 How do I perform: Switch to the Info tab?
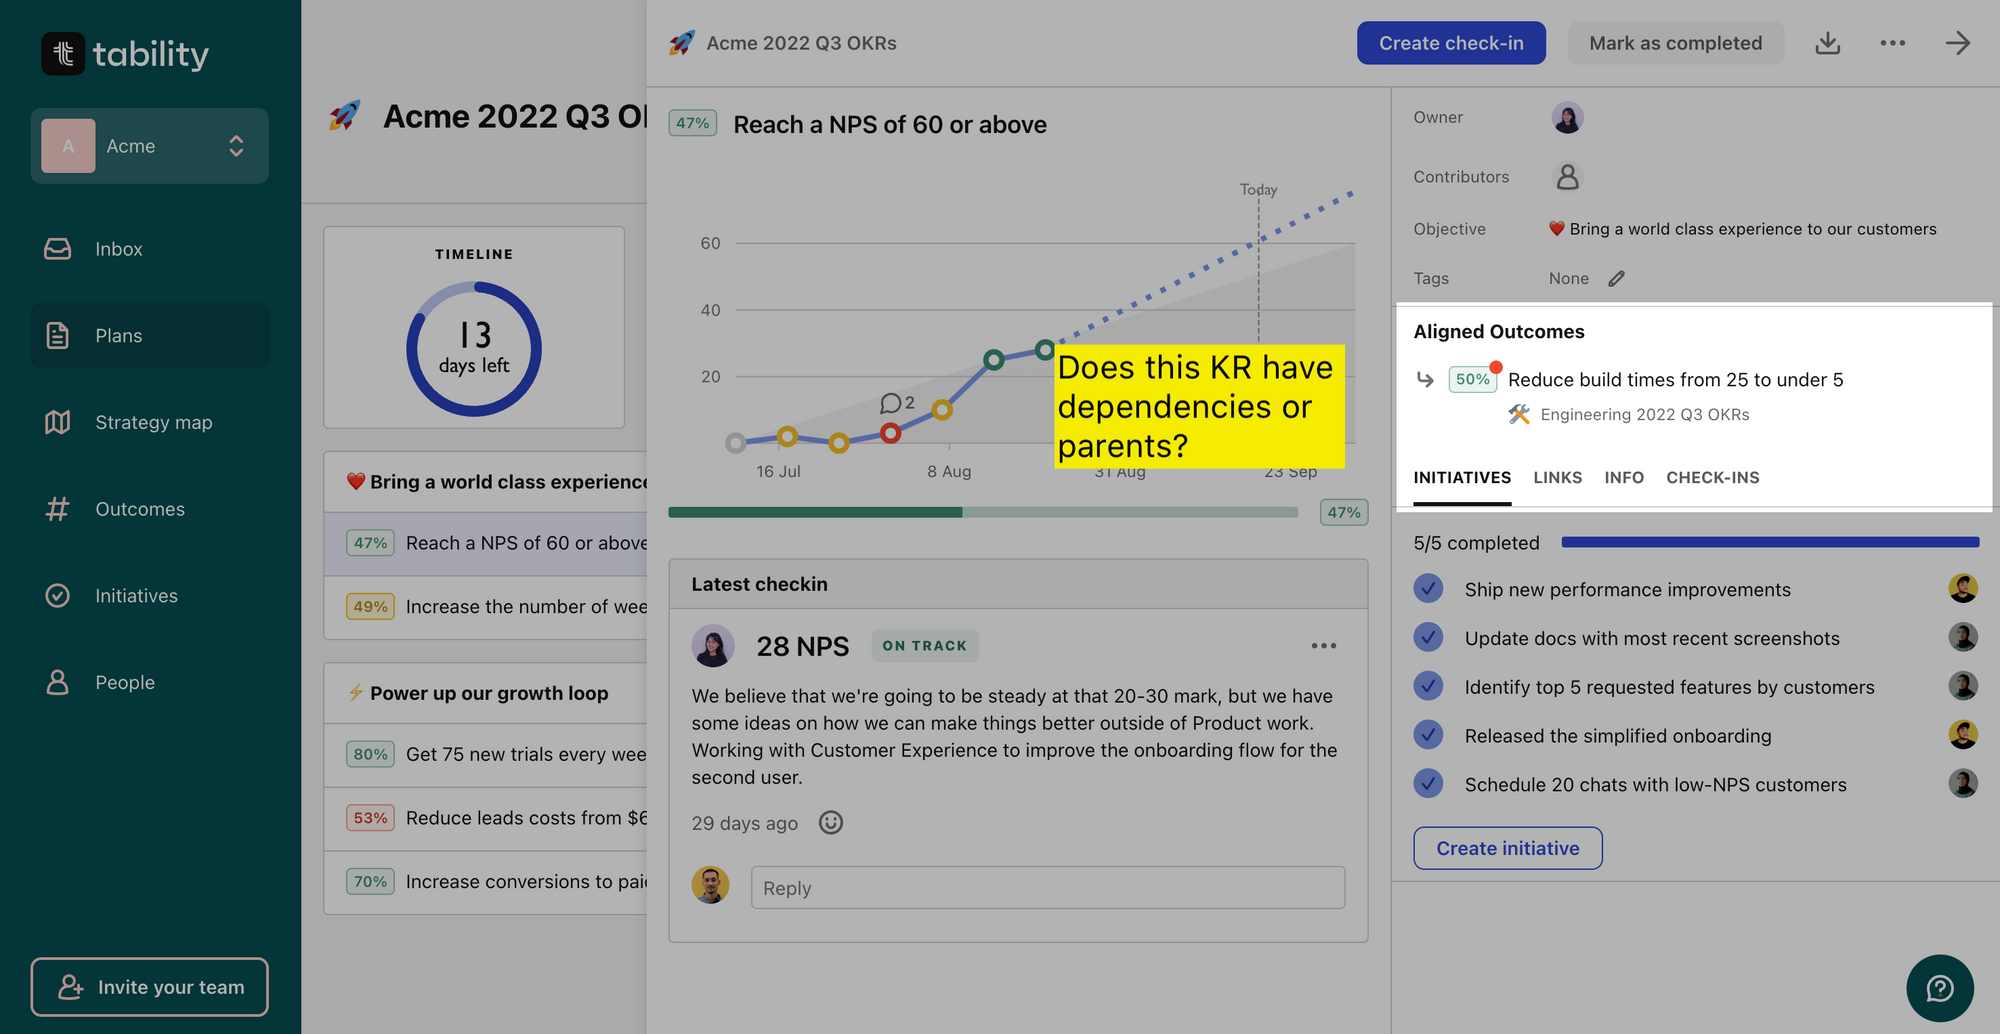tap(1624, 478)
